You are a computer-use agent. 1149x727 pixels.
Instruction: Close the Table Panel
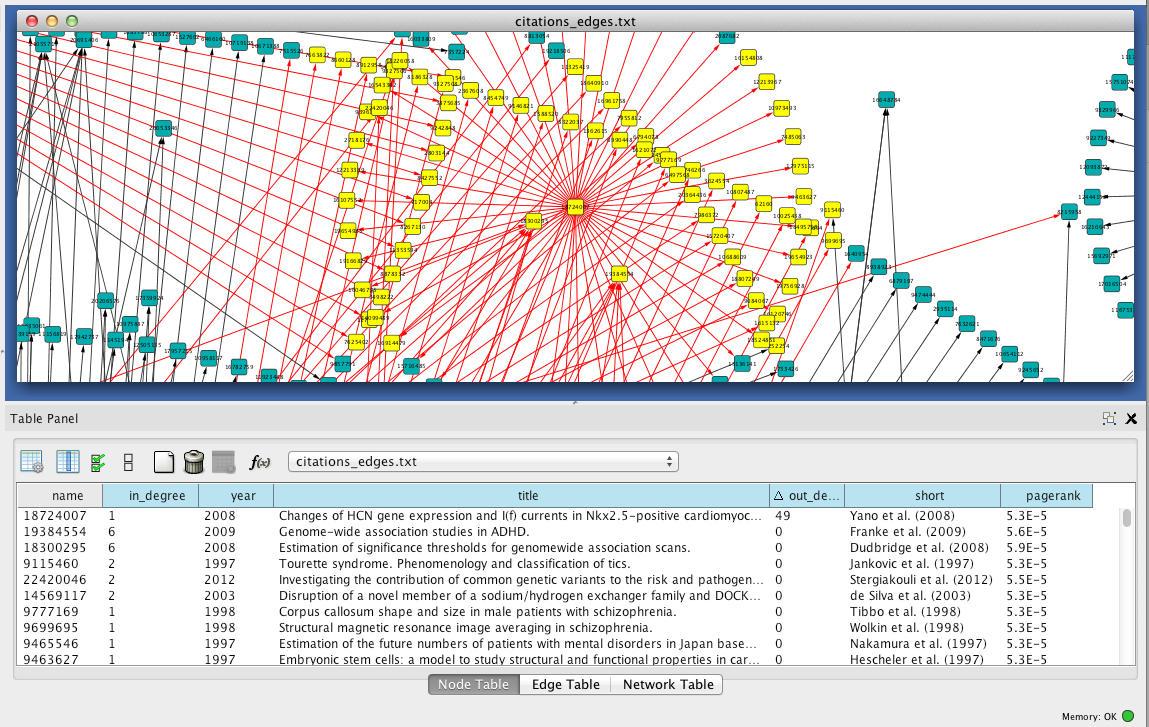tap(1131, 419)
